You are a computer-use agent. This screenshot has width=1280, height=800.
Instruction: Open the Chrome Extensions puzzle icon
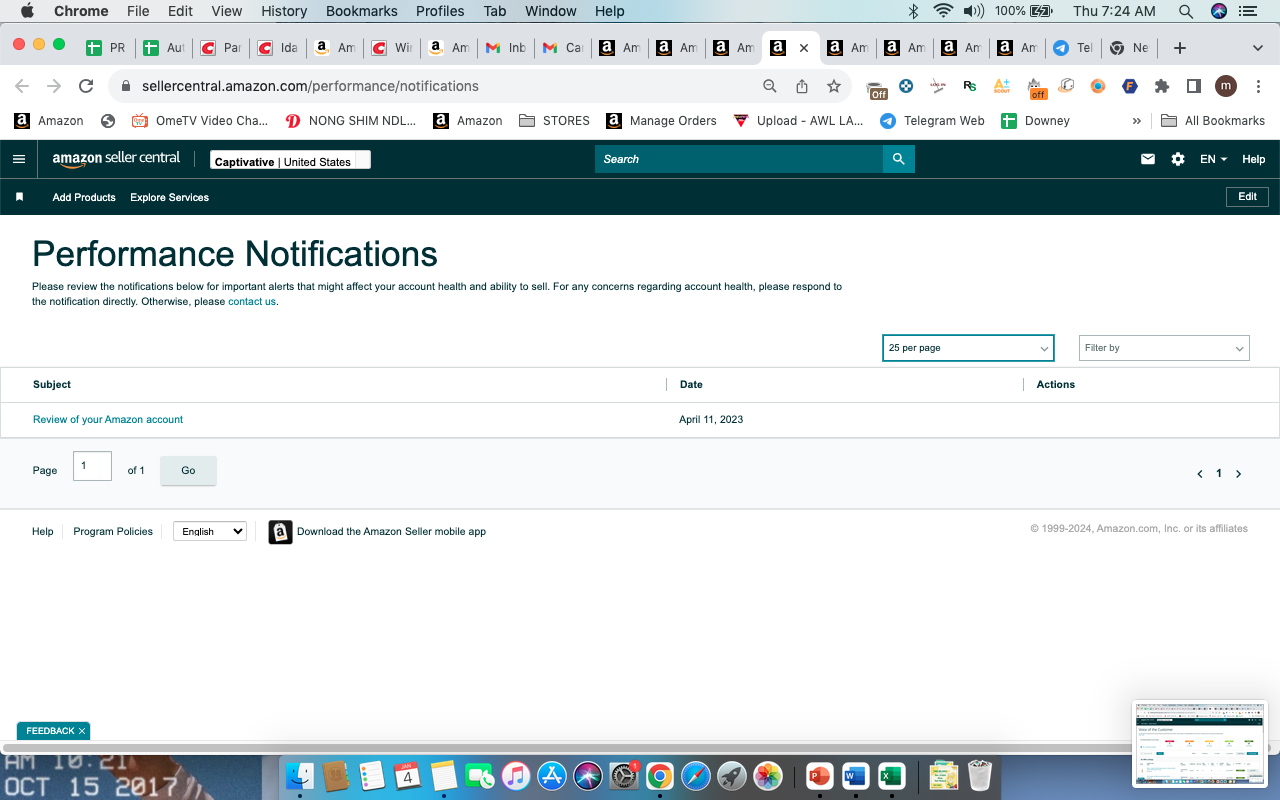tap(1162, 86)
